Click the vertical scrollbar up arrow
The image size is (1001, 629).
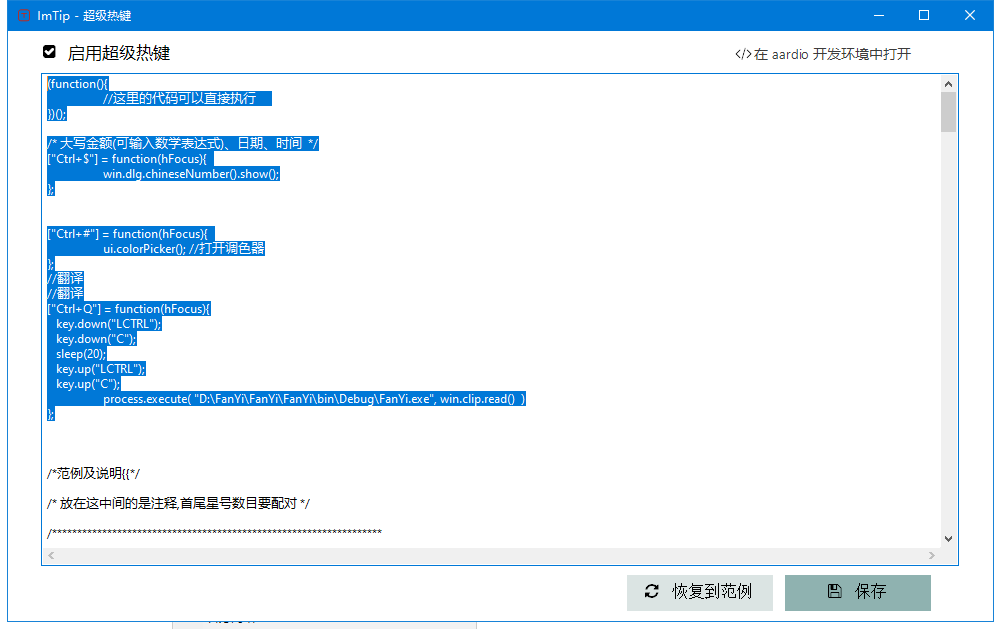click(948, 84)
